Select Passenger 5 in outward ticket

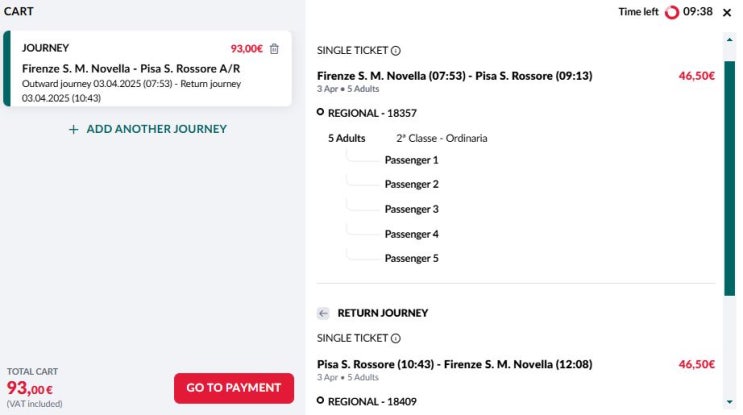(411, 258)
